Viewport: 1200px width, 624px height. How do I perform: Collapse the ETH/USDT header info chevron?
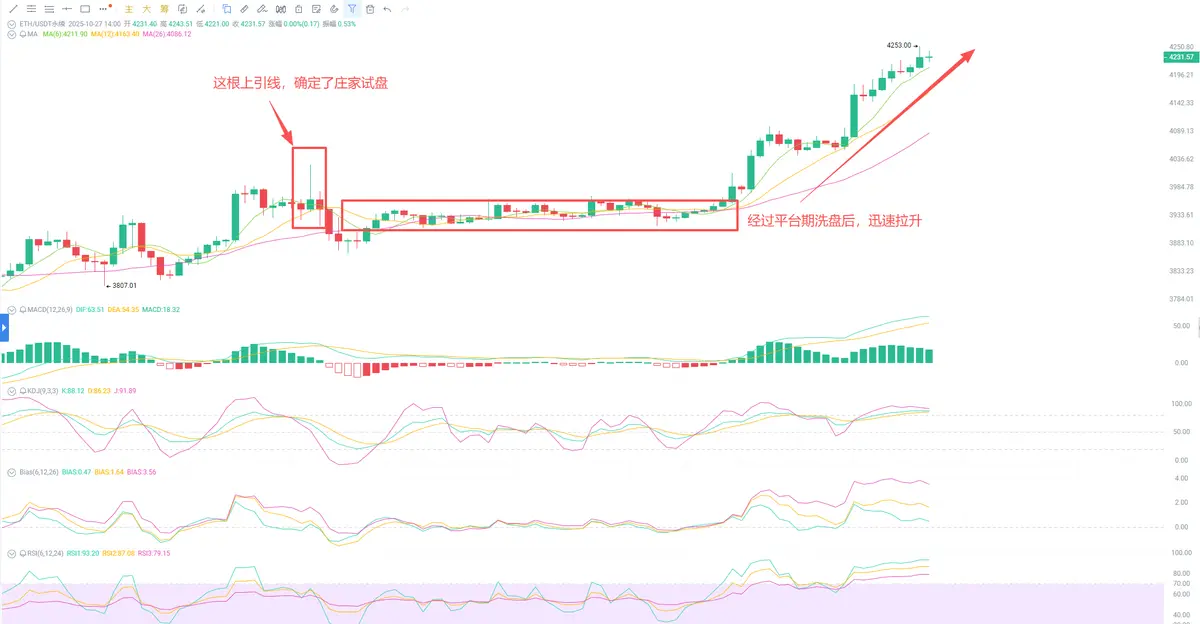10,22
